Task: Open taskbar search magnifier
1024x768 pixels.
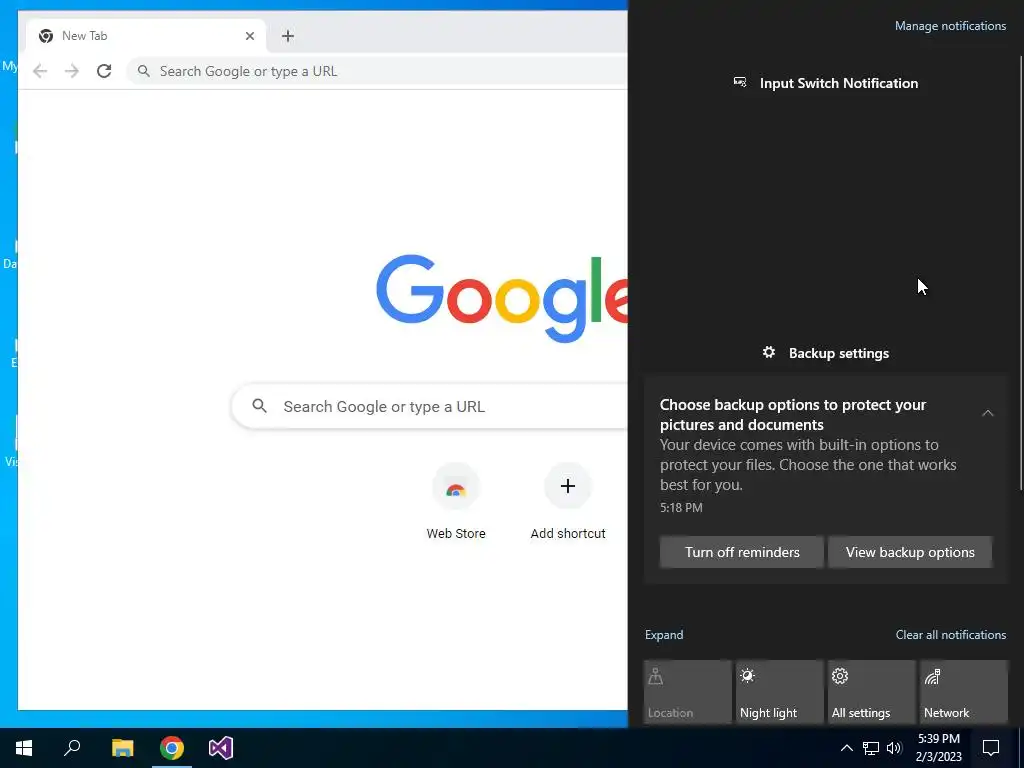Action: point(72,748)
